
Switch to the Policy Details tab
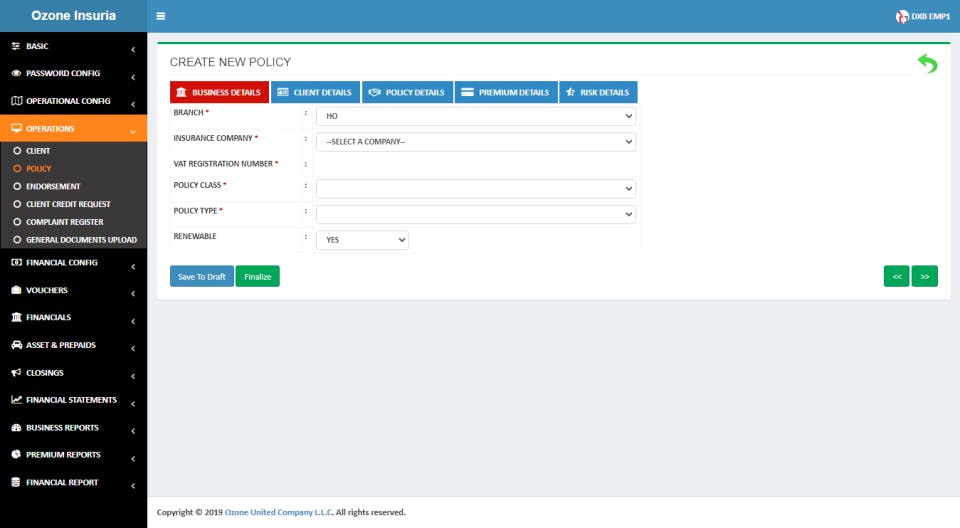pos(407,92)
